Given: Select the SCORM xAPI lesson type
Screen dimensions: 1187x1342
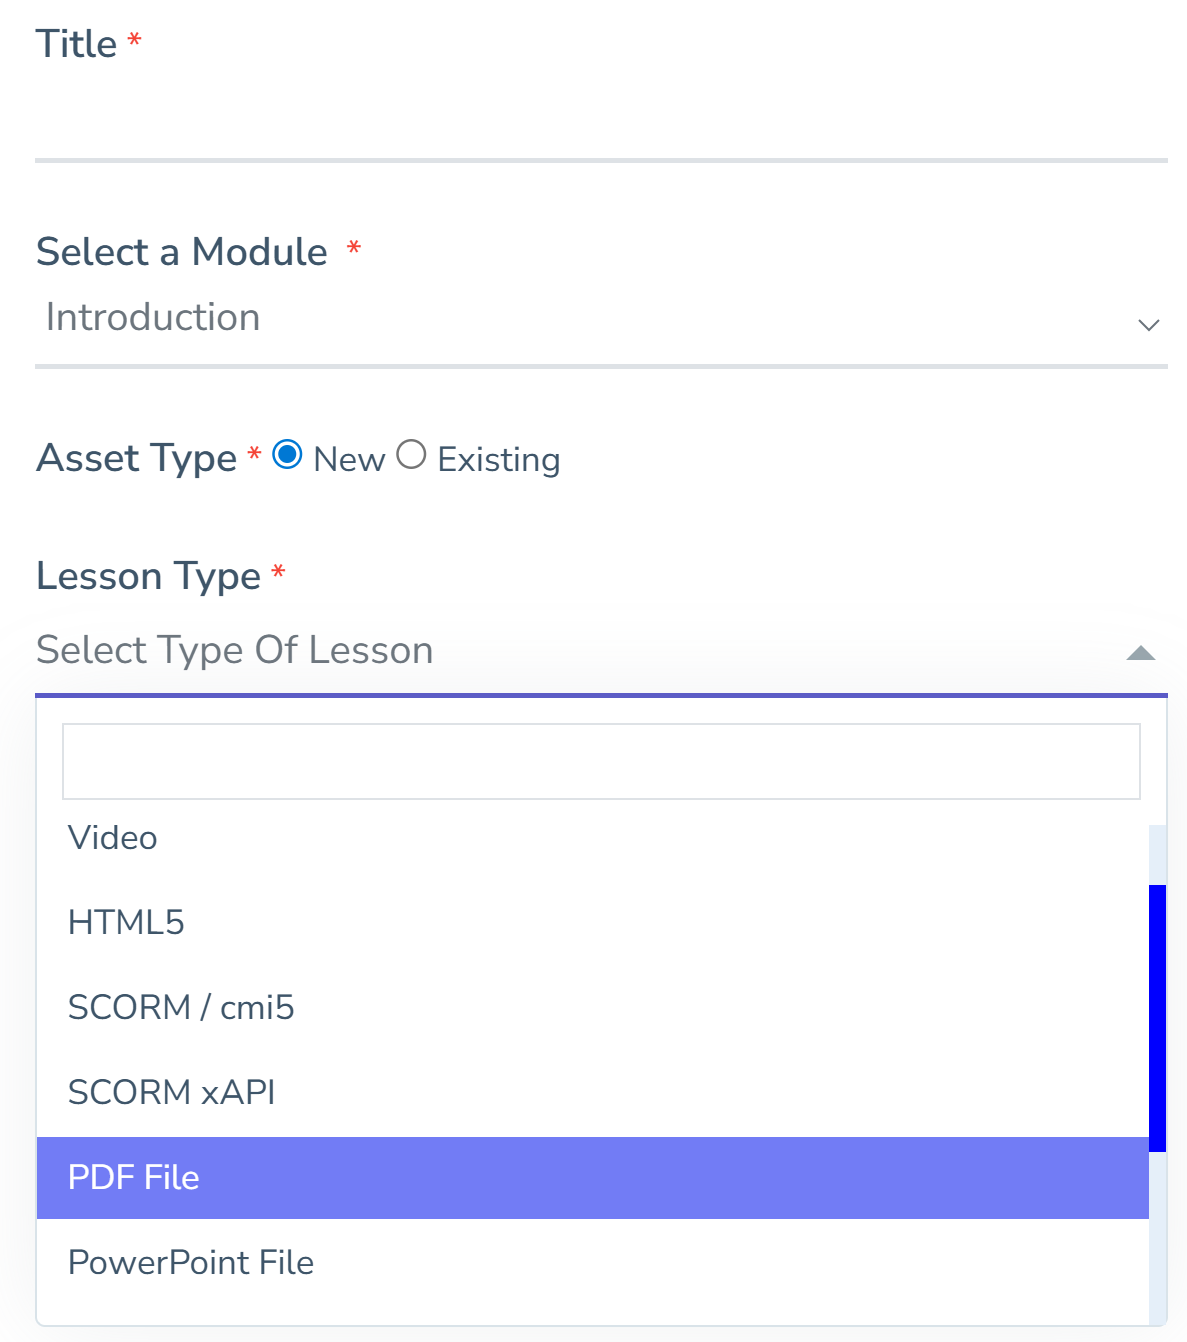Looking at the screenshot, I should click(171, 1093).
